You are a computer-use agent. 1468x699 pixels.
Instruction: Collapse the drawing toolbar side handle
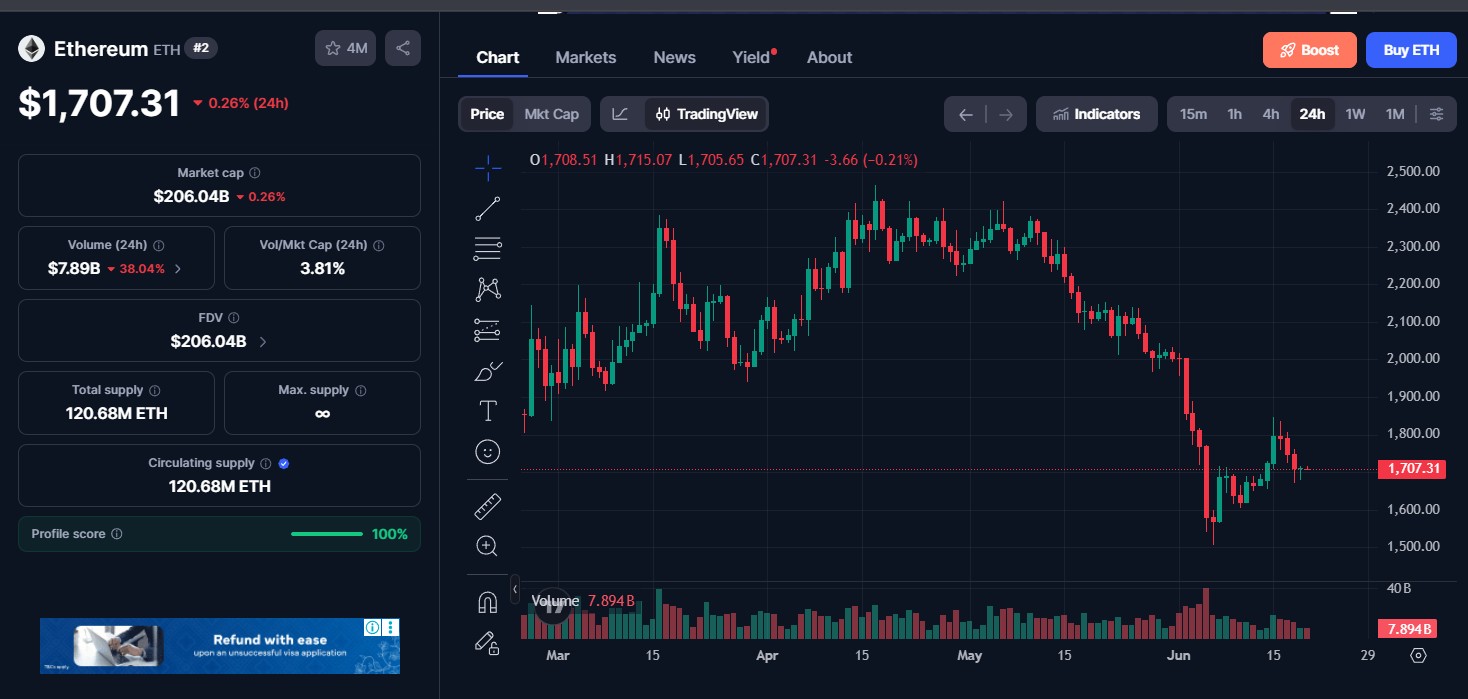coord(515,589)
